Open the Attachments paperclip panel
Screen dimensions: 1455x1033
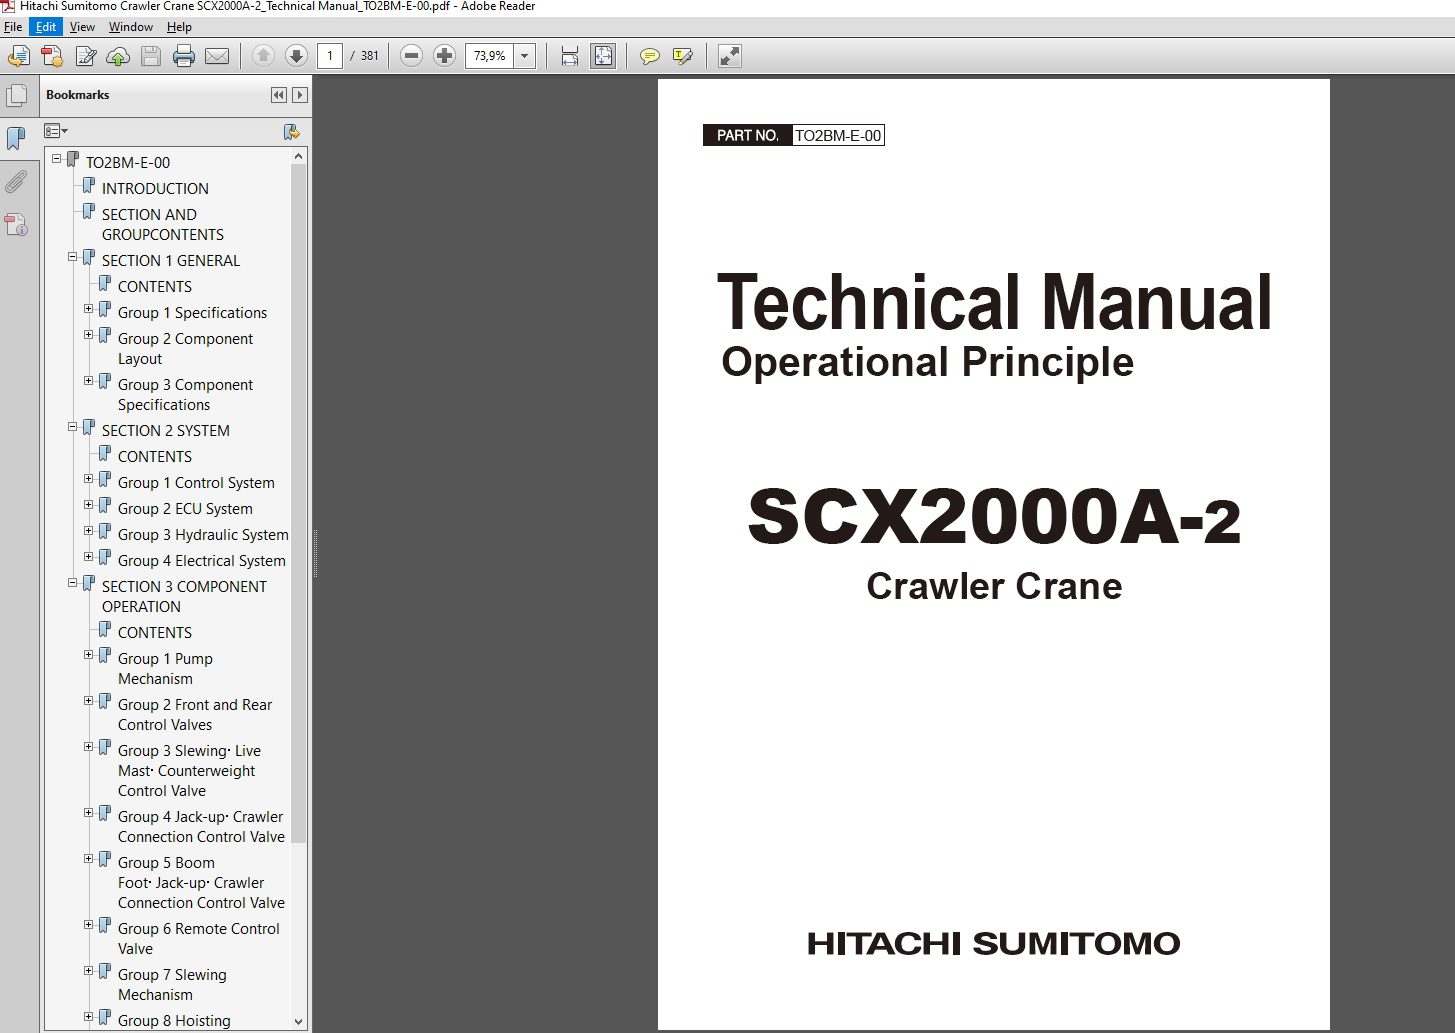pyautogui.click(x=17, y=181)
